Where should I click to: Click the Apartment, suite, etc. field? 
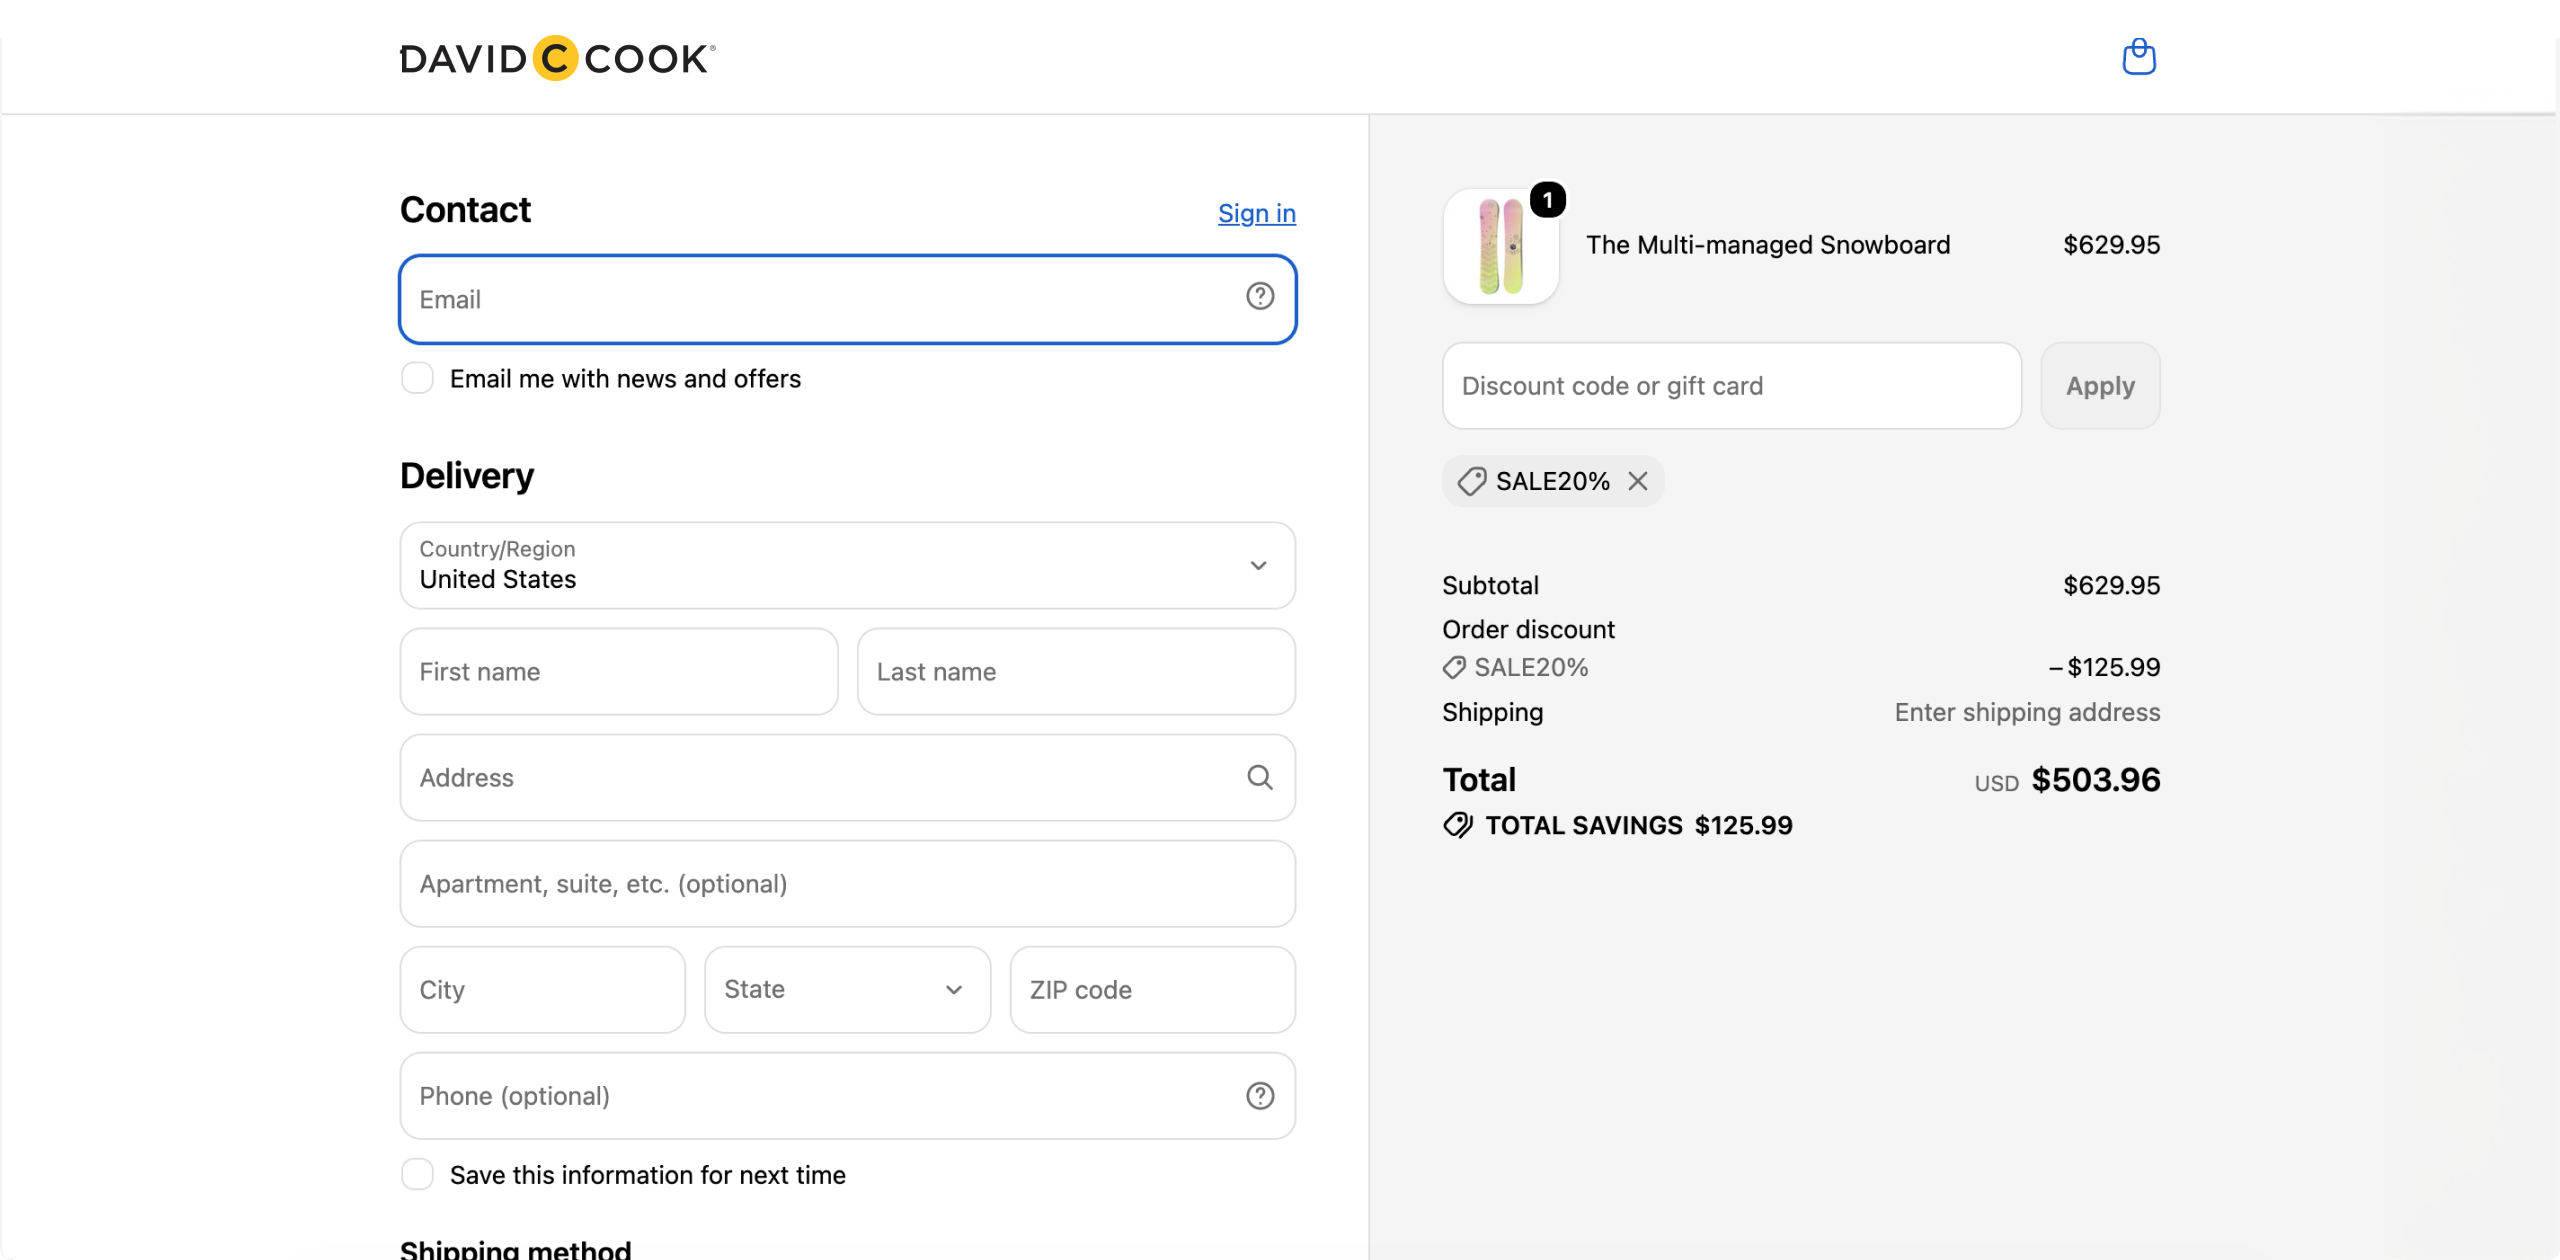point(848,883)
